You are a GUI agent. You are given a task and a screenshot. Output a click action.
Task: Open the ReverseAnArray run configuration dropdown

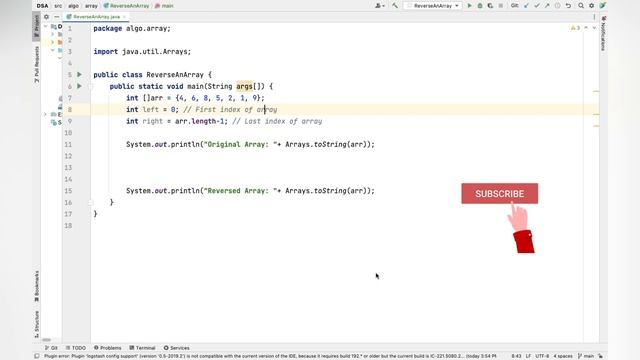433,6
